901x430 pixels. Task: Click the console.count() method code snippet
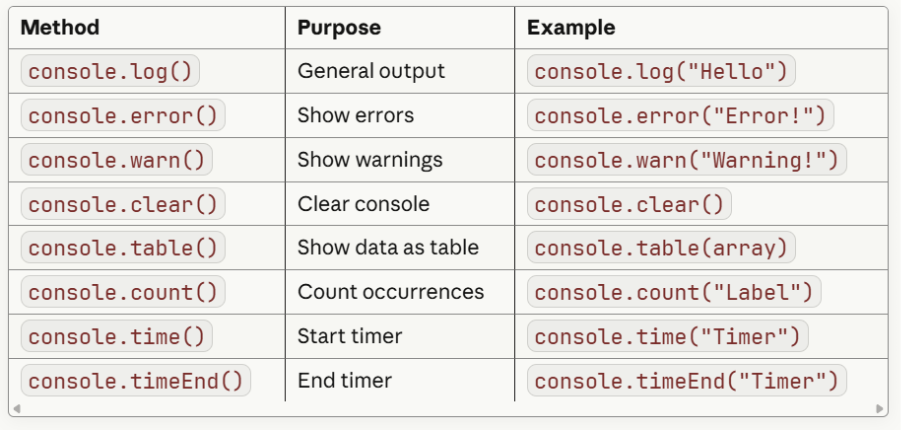tap(122, 292)
